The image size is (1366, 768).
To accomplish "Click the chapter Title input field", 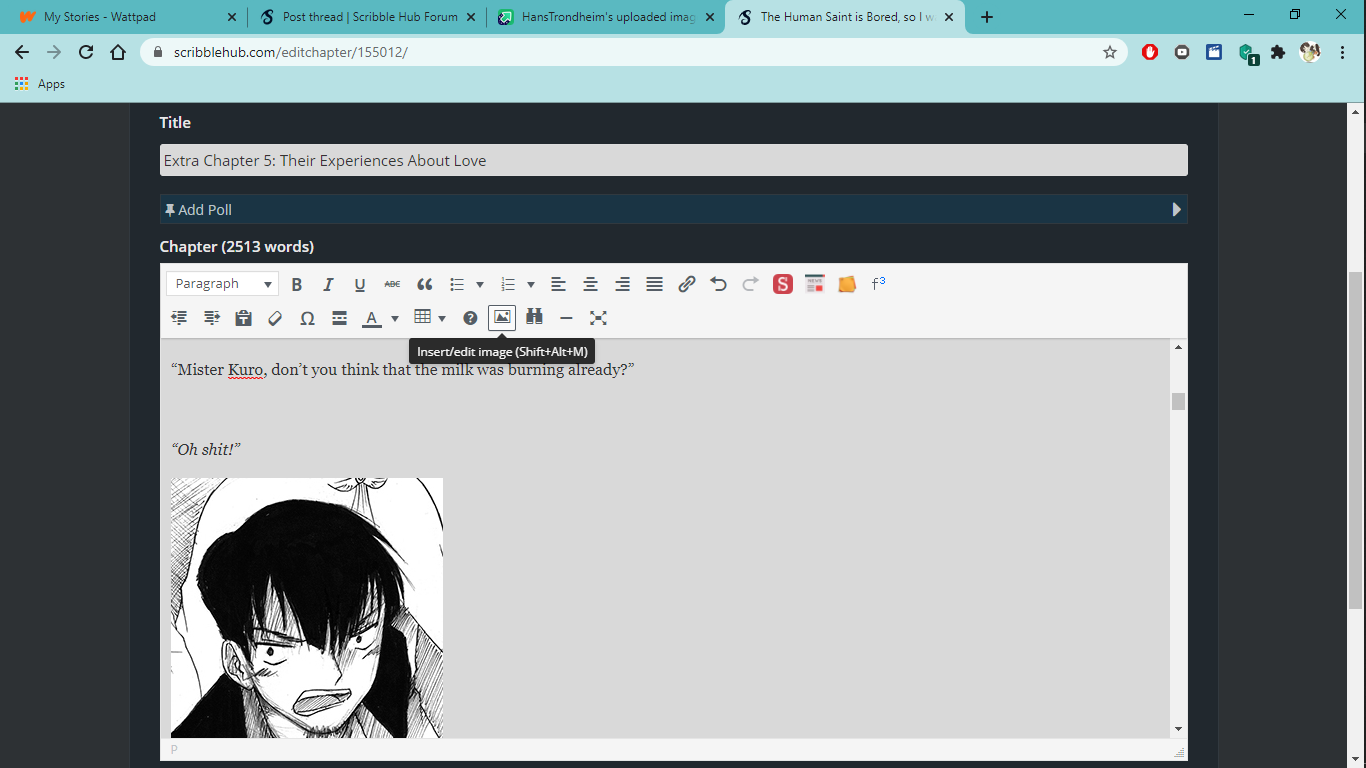I will click(x=673, y=160).
